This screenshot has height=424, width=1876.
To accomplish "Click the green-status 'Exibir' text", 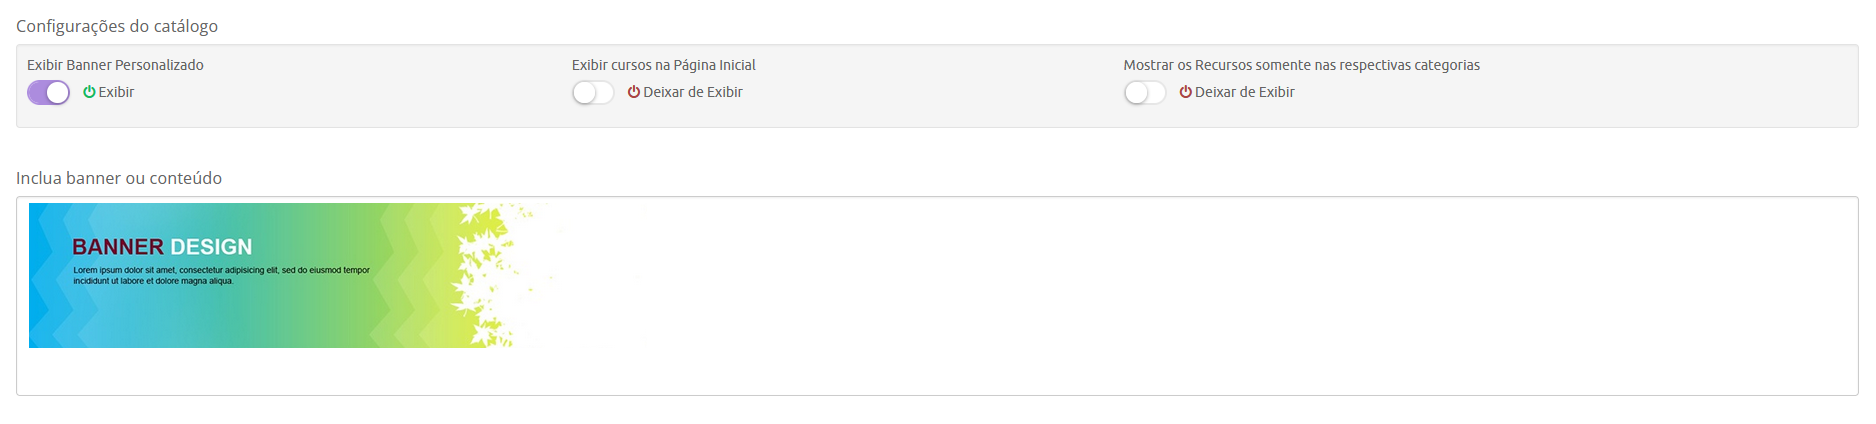I will click(116, 92).
